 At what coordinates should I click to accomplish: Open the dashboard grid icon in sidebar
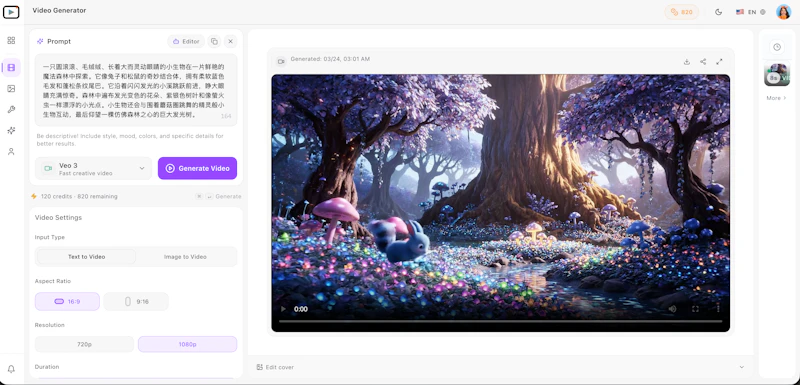pyautogui.click(x=11, y=40)
